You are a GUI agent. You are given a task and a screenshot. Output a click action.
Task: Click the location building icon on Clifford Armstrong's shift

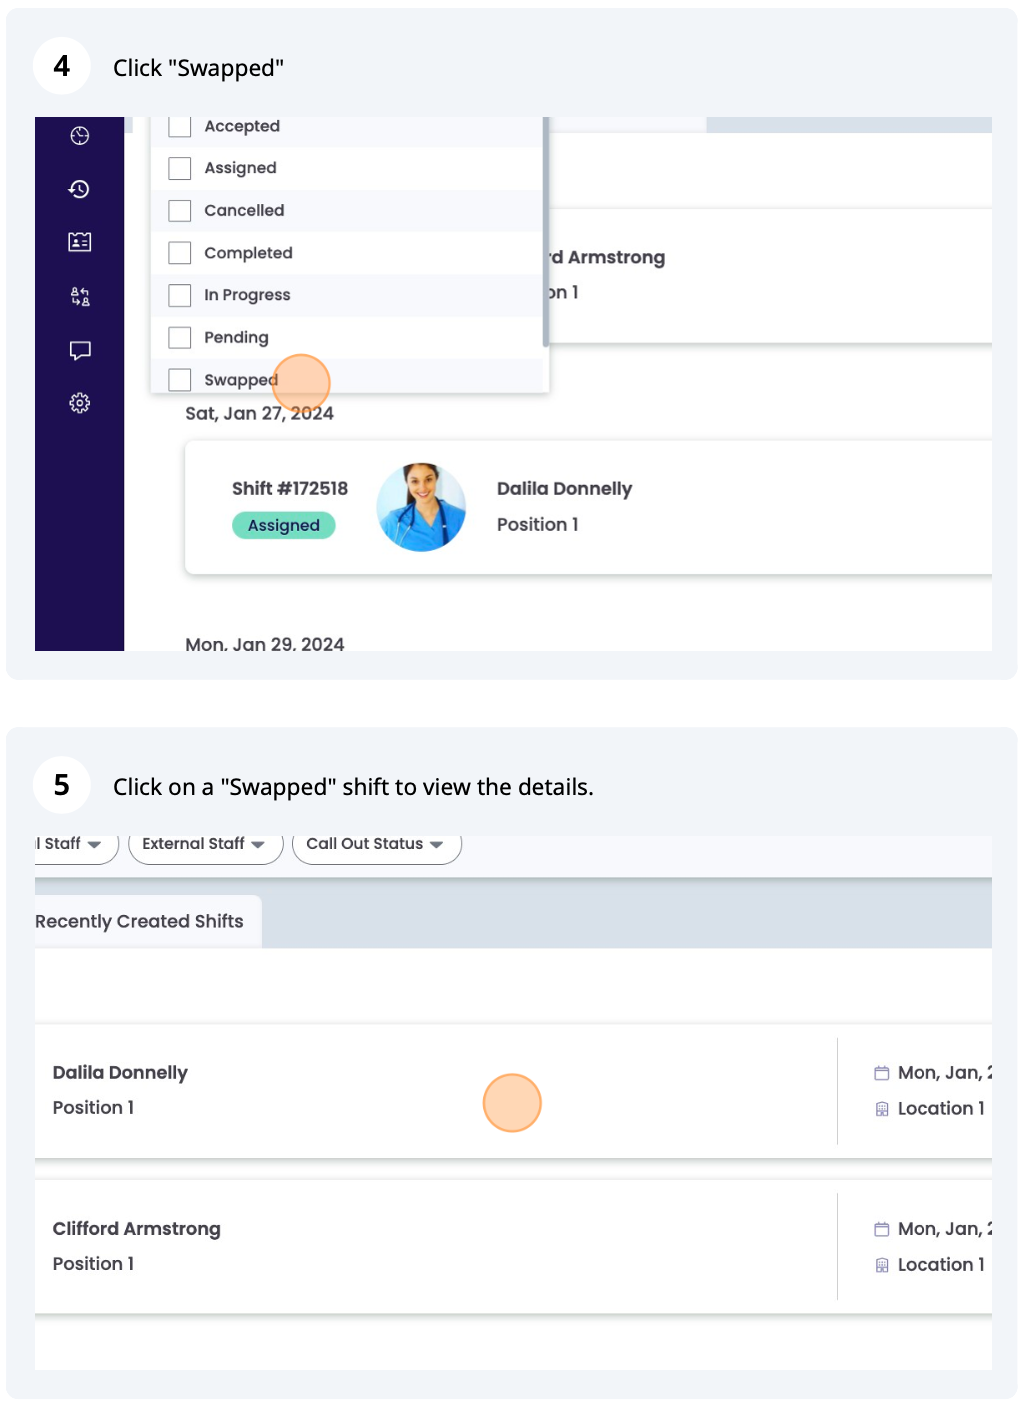(x=882, y=1265)
